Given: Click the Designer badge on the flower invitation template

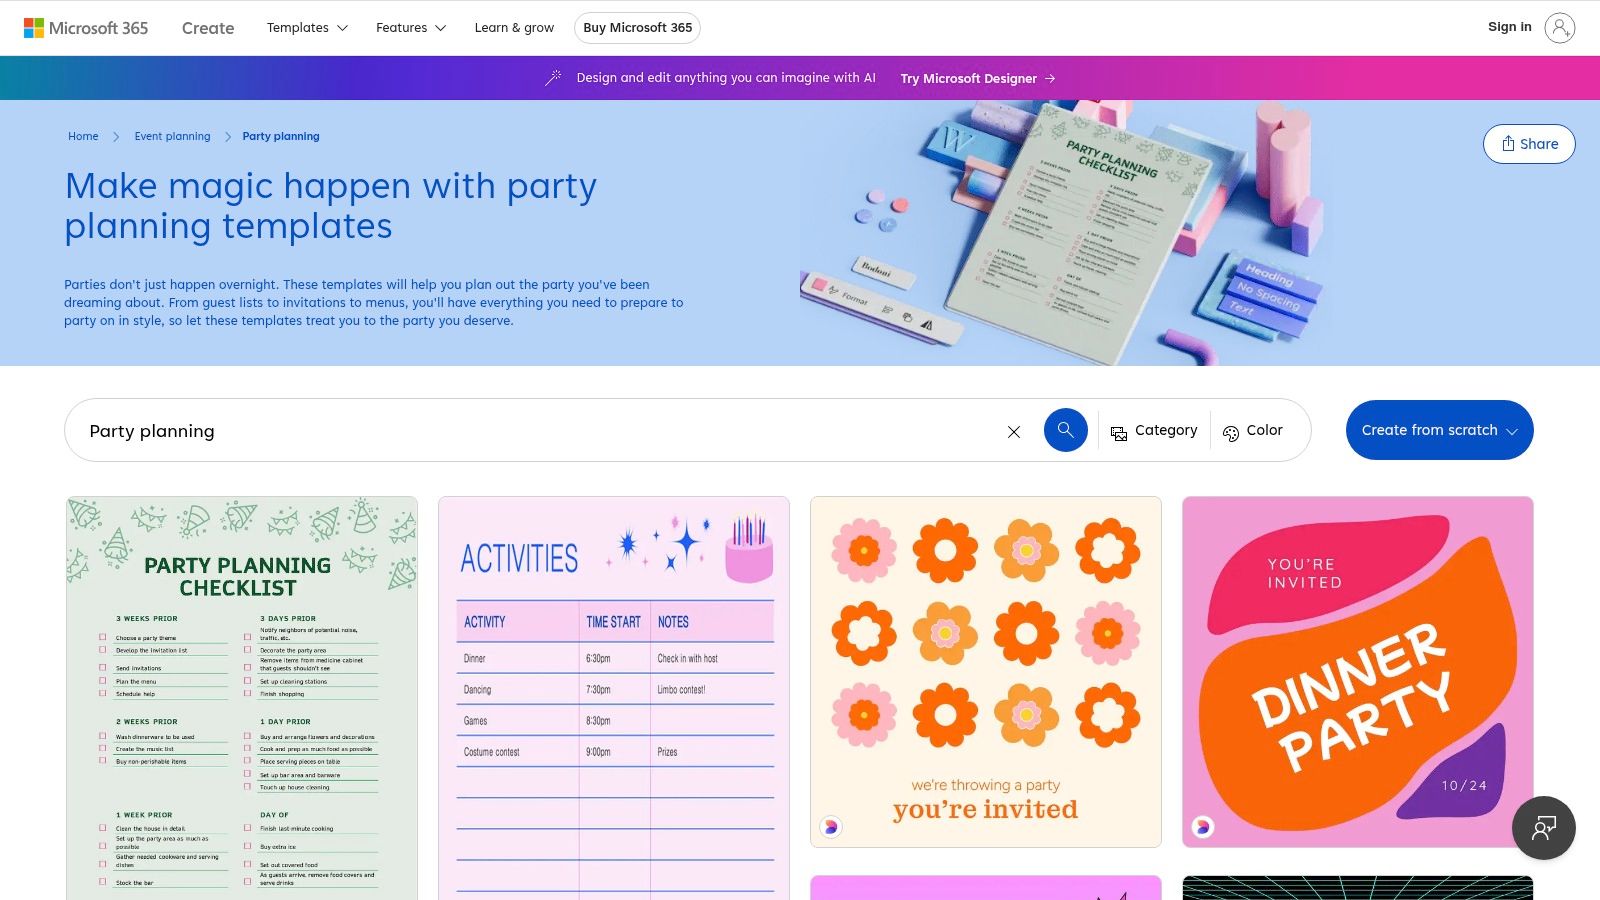Looking at the screenshot, I should [831, 826].
